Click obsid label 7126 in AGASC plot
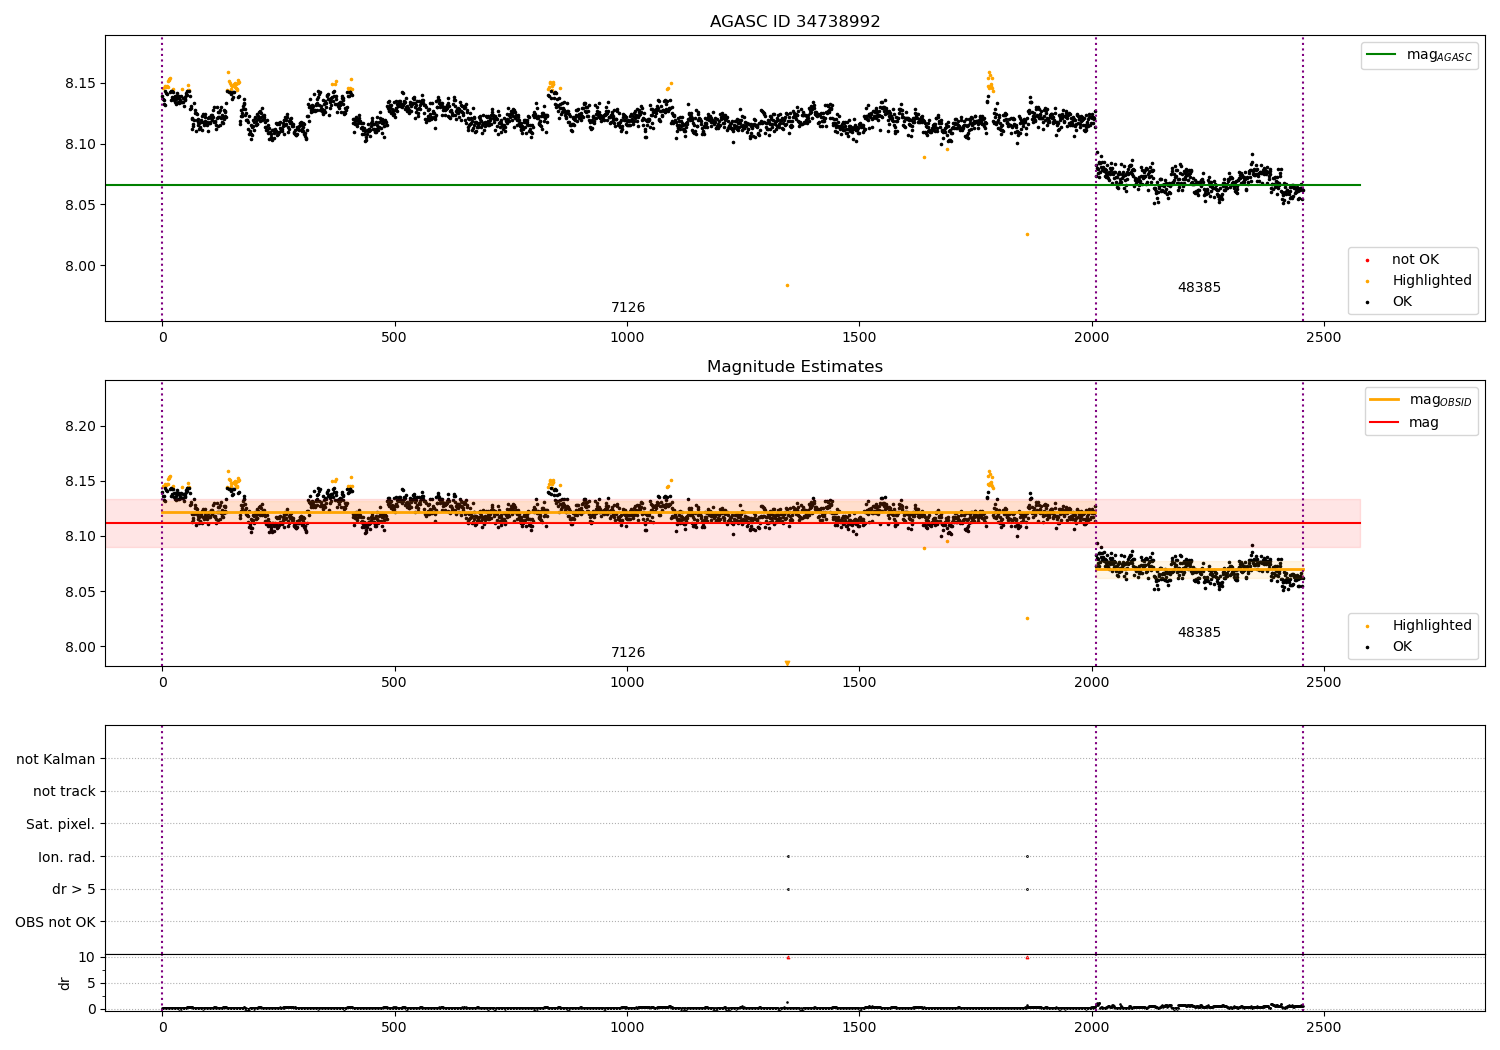The image size is (1500, 1050). click(628, 307)
